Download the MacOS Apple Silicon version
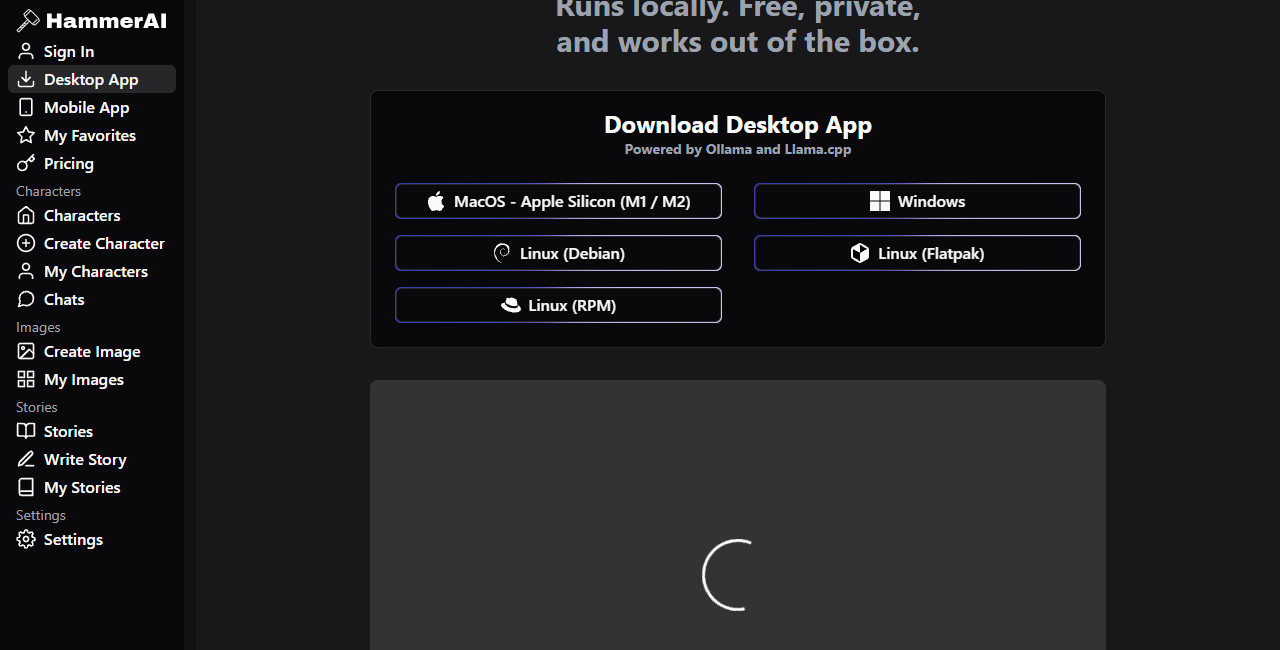The width and height of the screenshot is (1280, 650). (558, 201)
